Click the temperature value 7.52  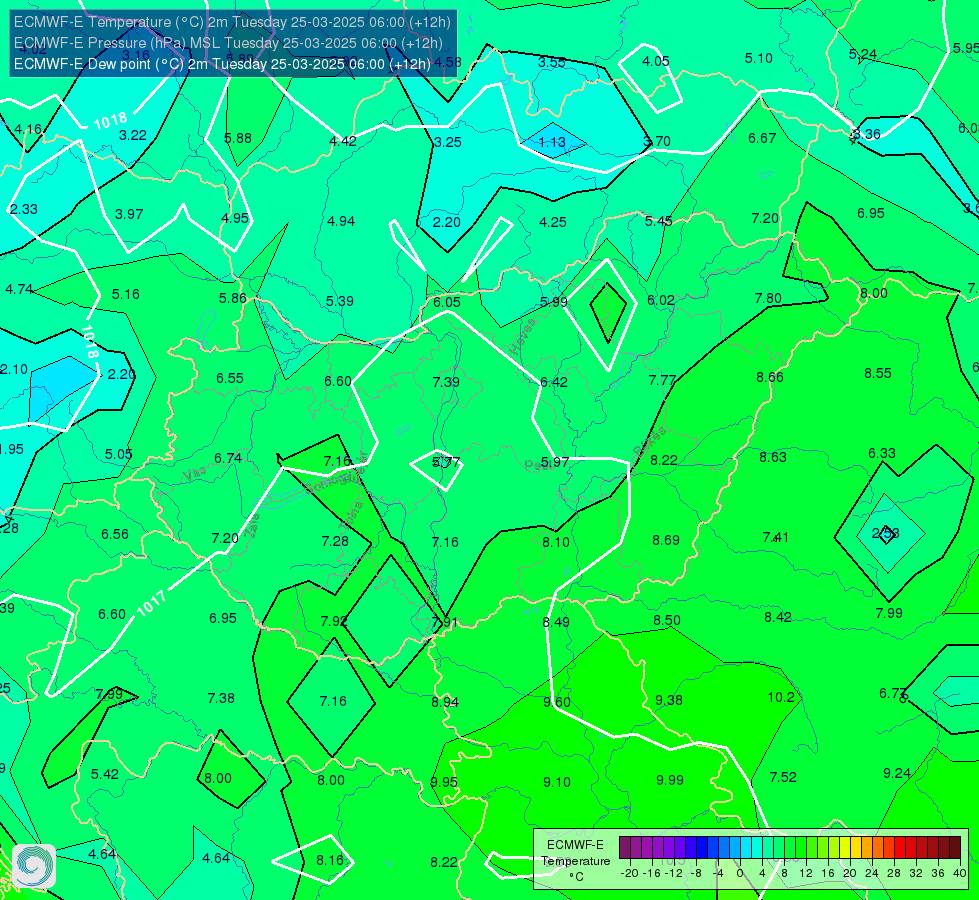coord(783,778)
